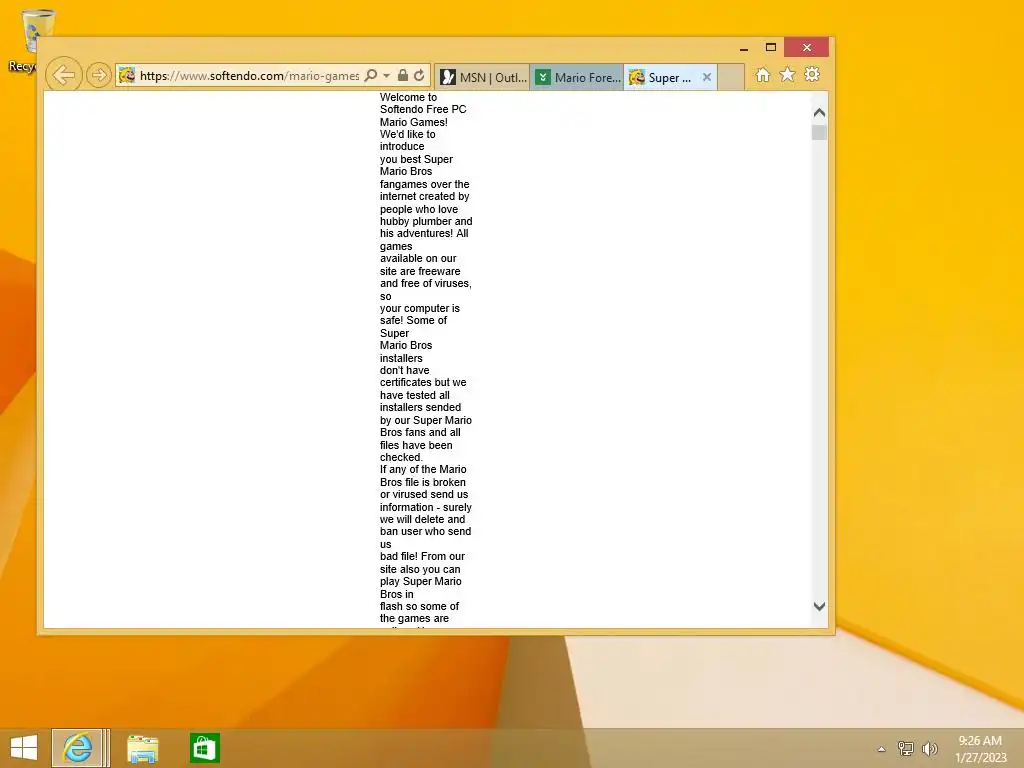Open File Explorer from the taskbar

142,748
